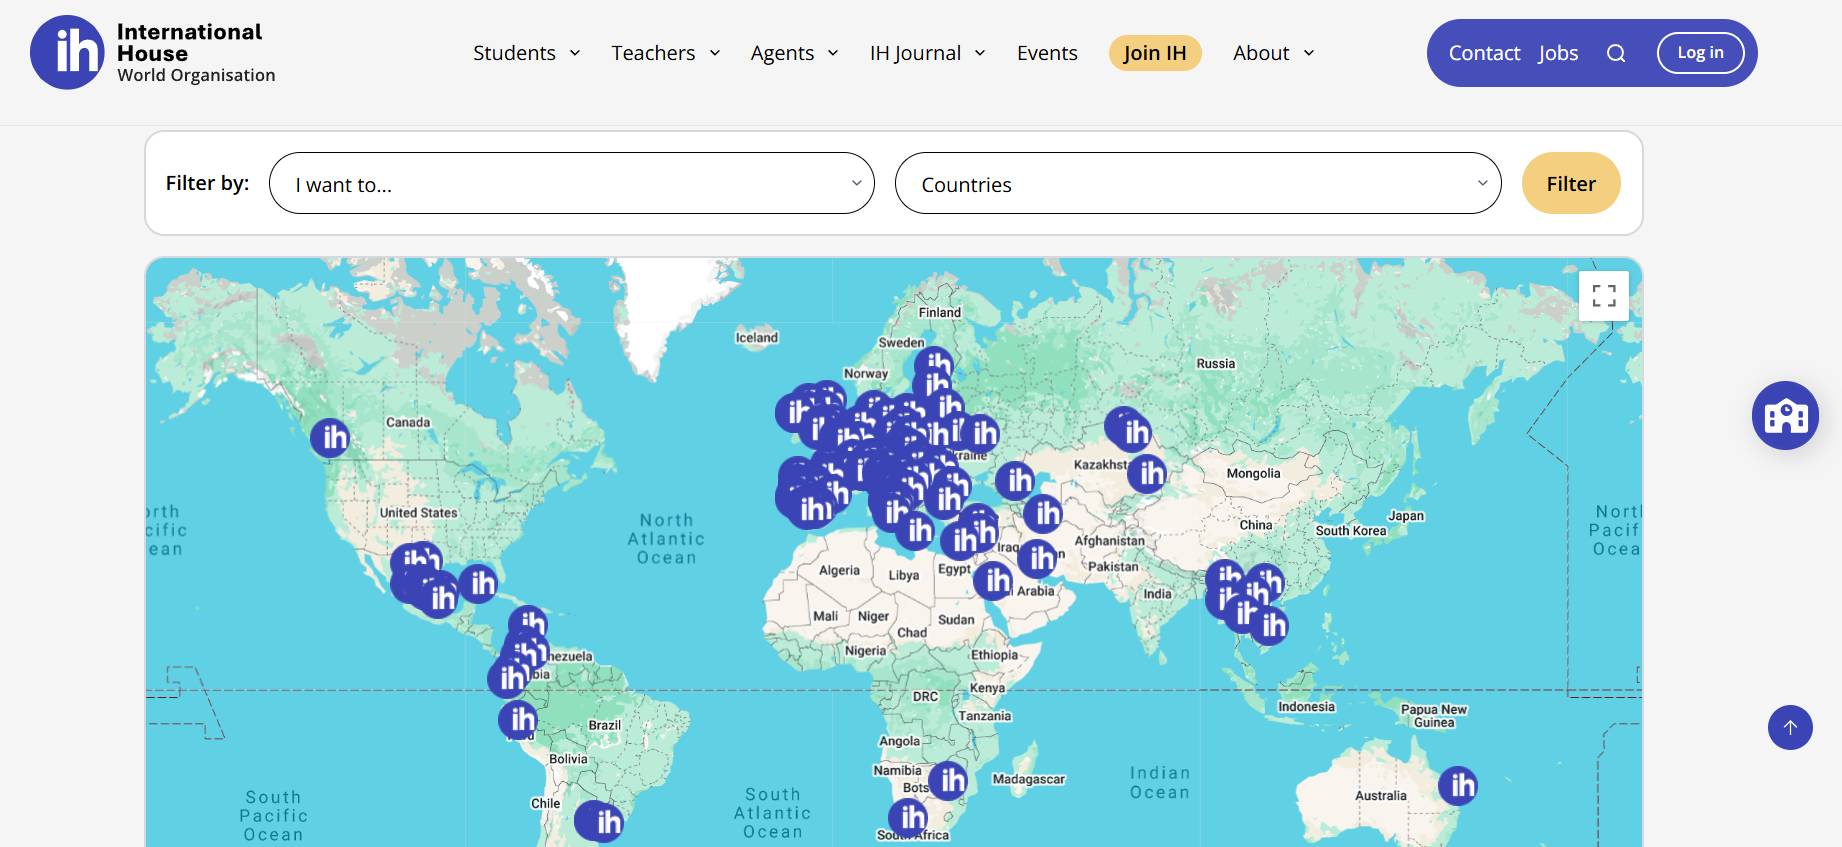
Task: Expand the About menu
Action: (x=1273, y=53)
